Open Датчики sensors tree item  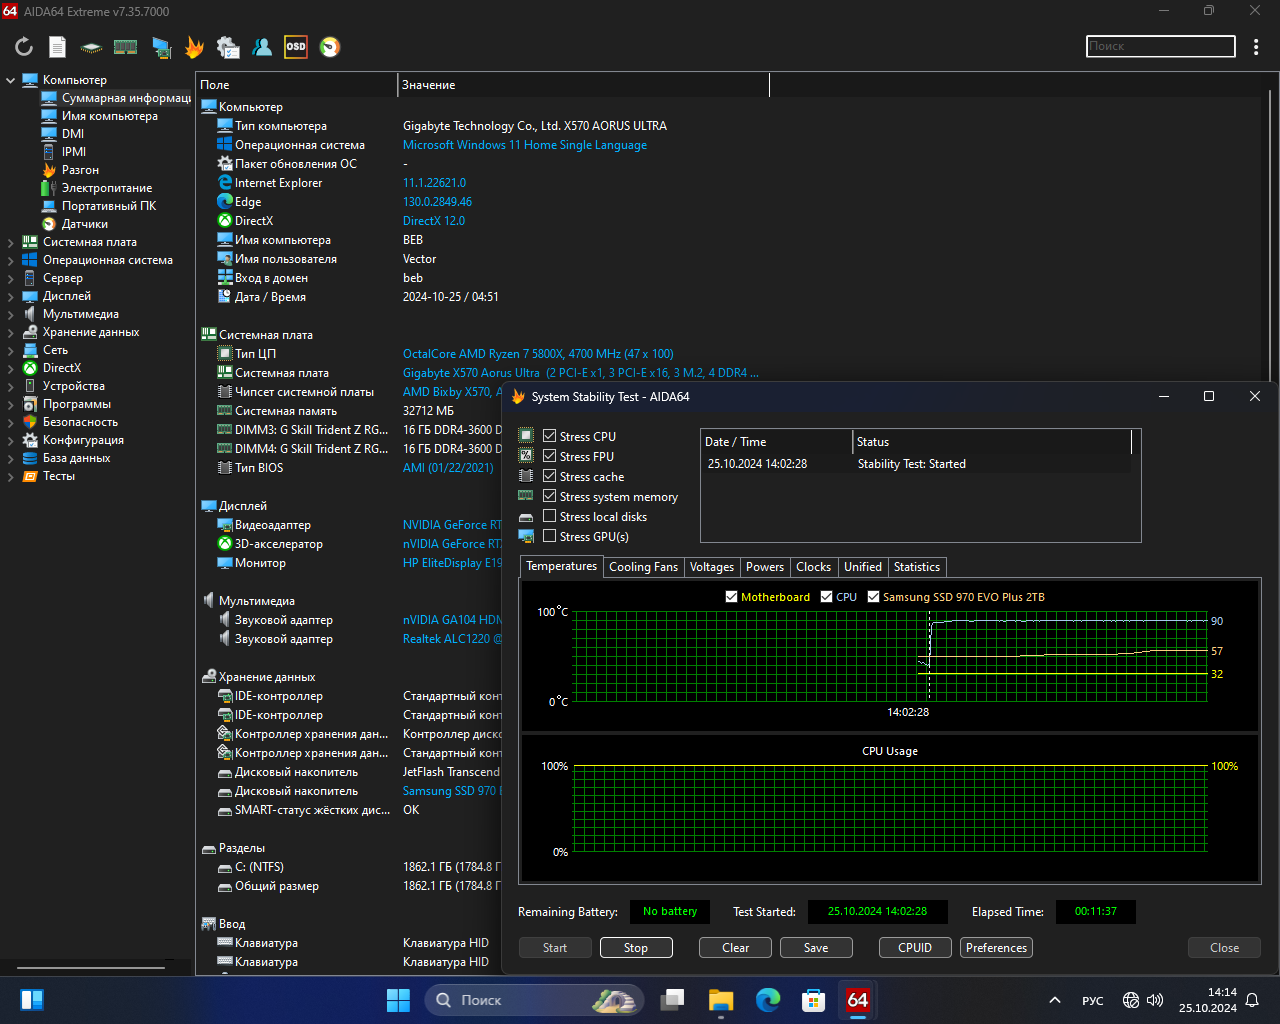pyautogui.click(x=85, y=224)
